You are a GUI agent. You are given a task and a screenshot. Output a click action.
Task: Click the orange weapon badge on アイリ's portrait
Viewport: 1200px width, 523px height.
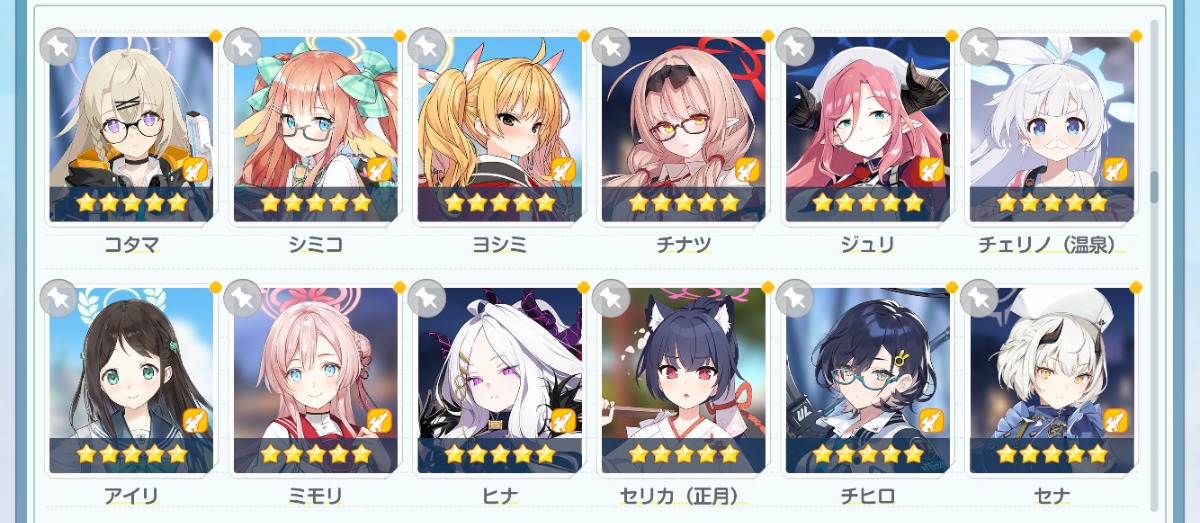click(195, 421)
